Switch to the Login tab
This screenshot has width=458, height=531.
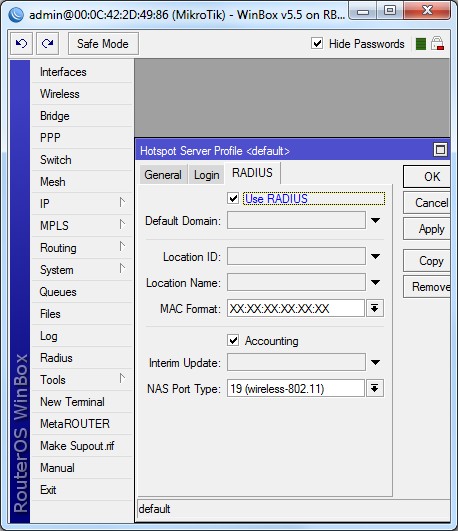click(206, 175)
